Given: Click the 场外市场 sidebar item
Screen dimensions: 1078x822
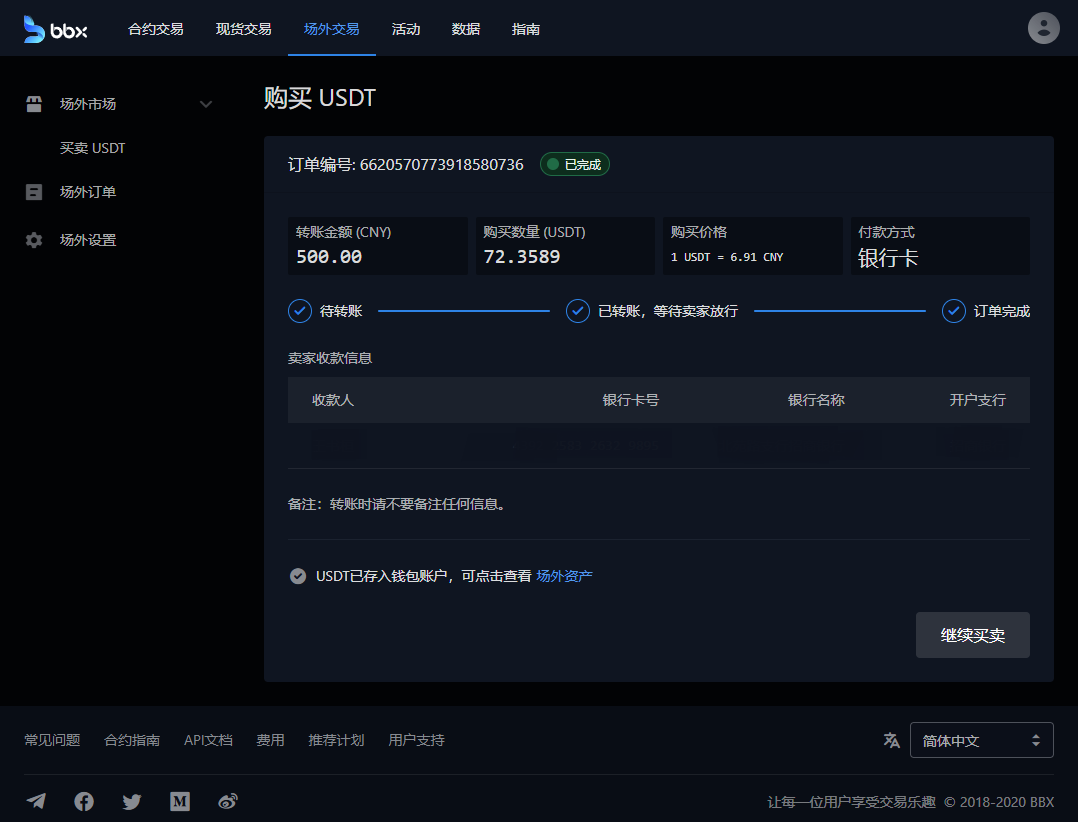Looking at the screenshot, I should (x=88, y=104).
